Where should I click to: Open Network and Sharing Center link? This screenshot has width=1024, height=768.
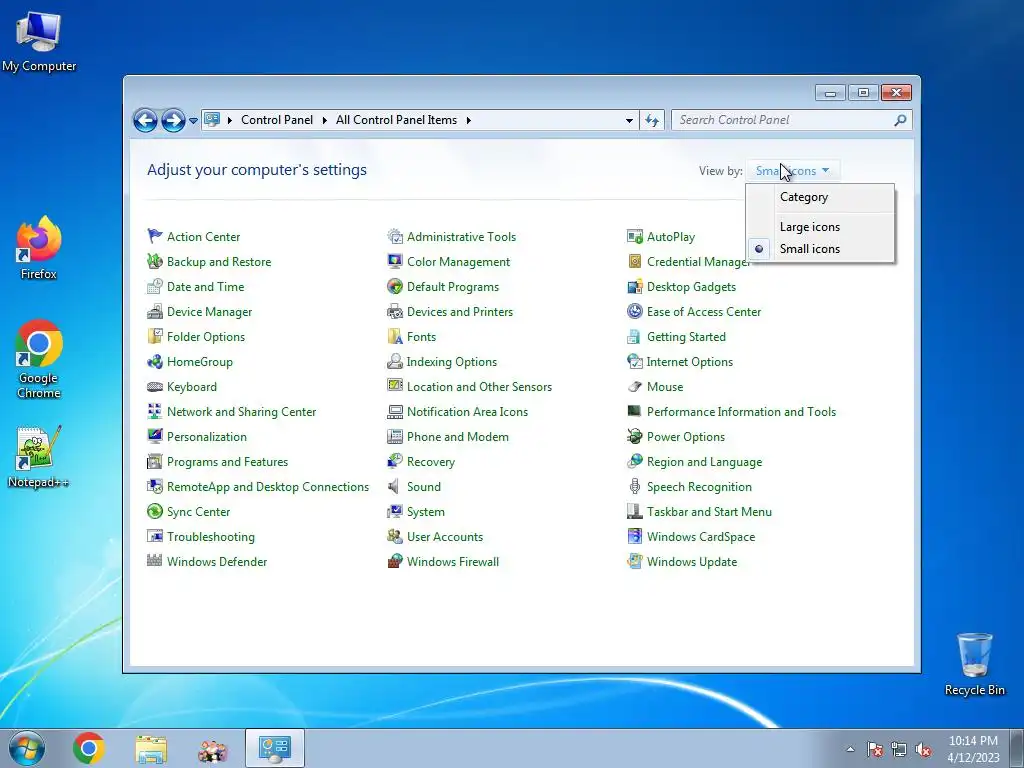(242, 411)
